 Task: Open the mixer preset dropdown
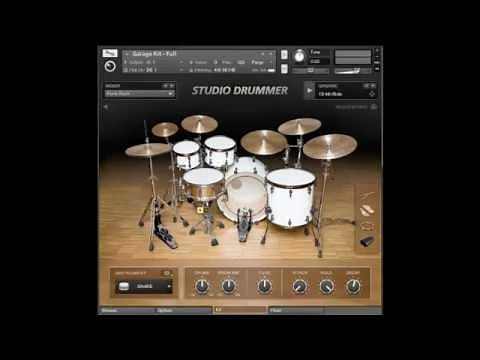(x=140, y=94)
